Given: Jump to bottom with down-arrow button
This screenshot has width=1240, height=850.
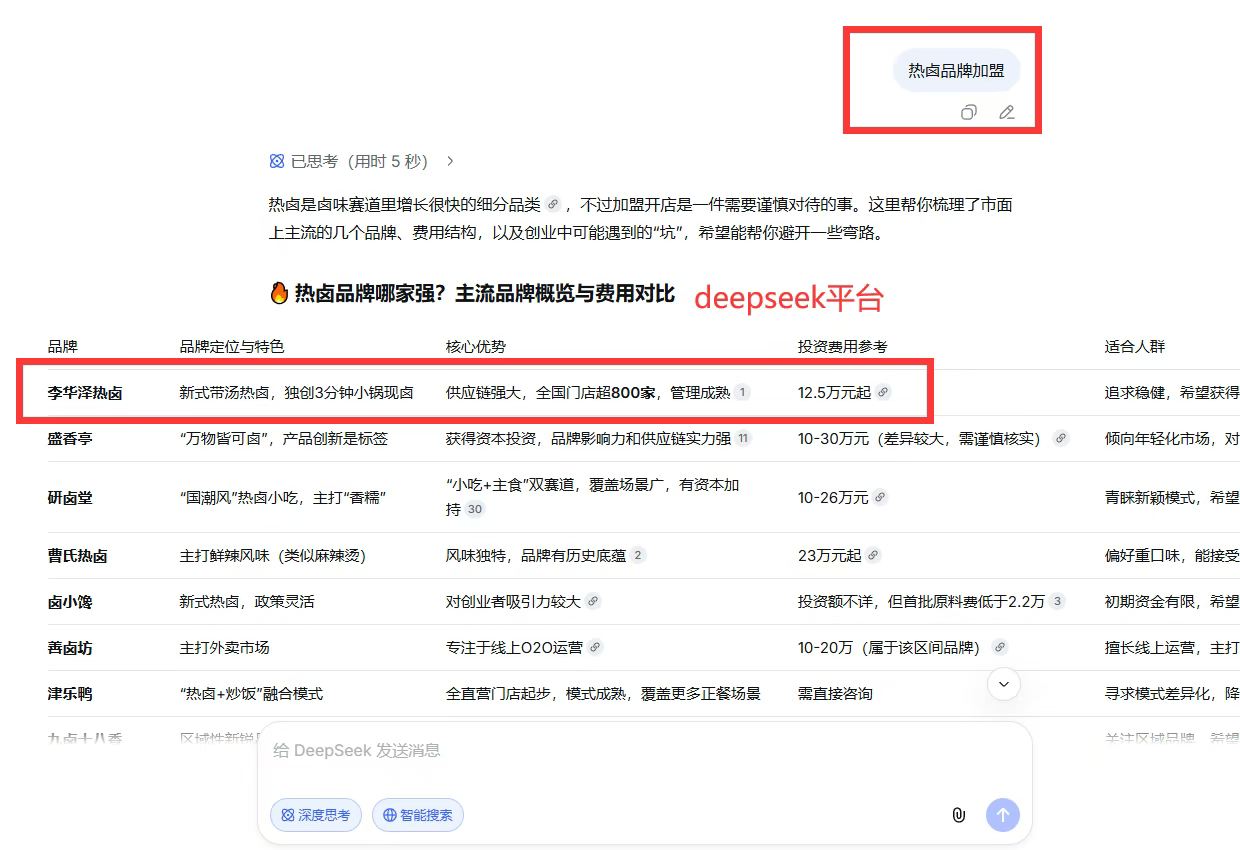Looking at the screenshot, I should (1004, 684).
